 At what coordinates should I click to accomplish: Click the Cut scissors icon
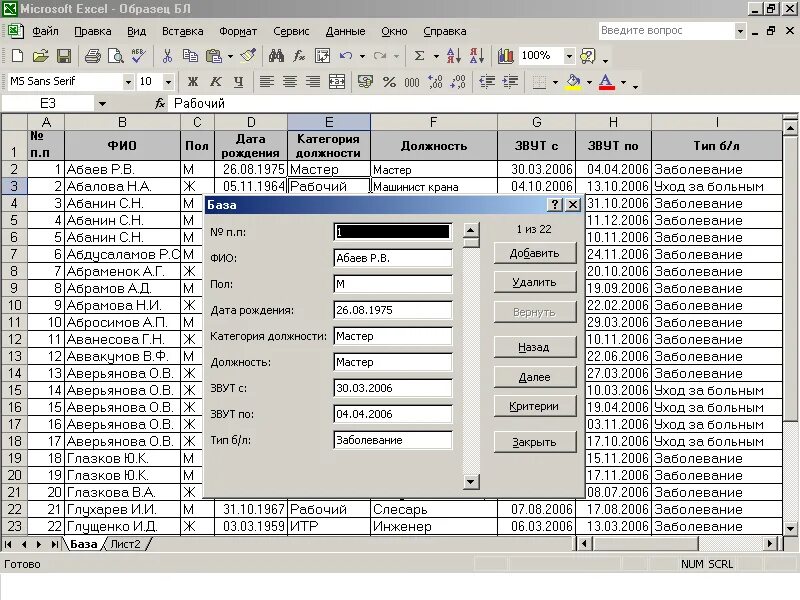167,56
